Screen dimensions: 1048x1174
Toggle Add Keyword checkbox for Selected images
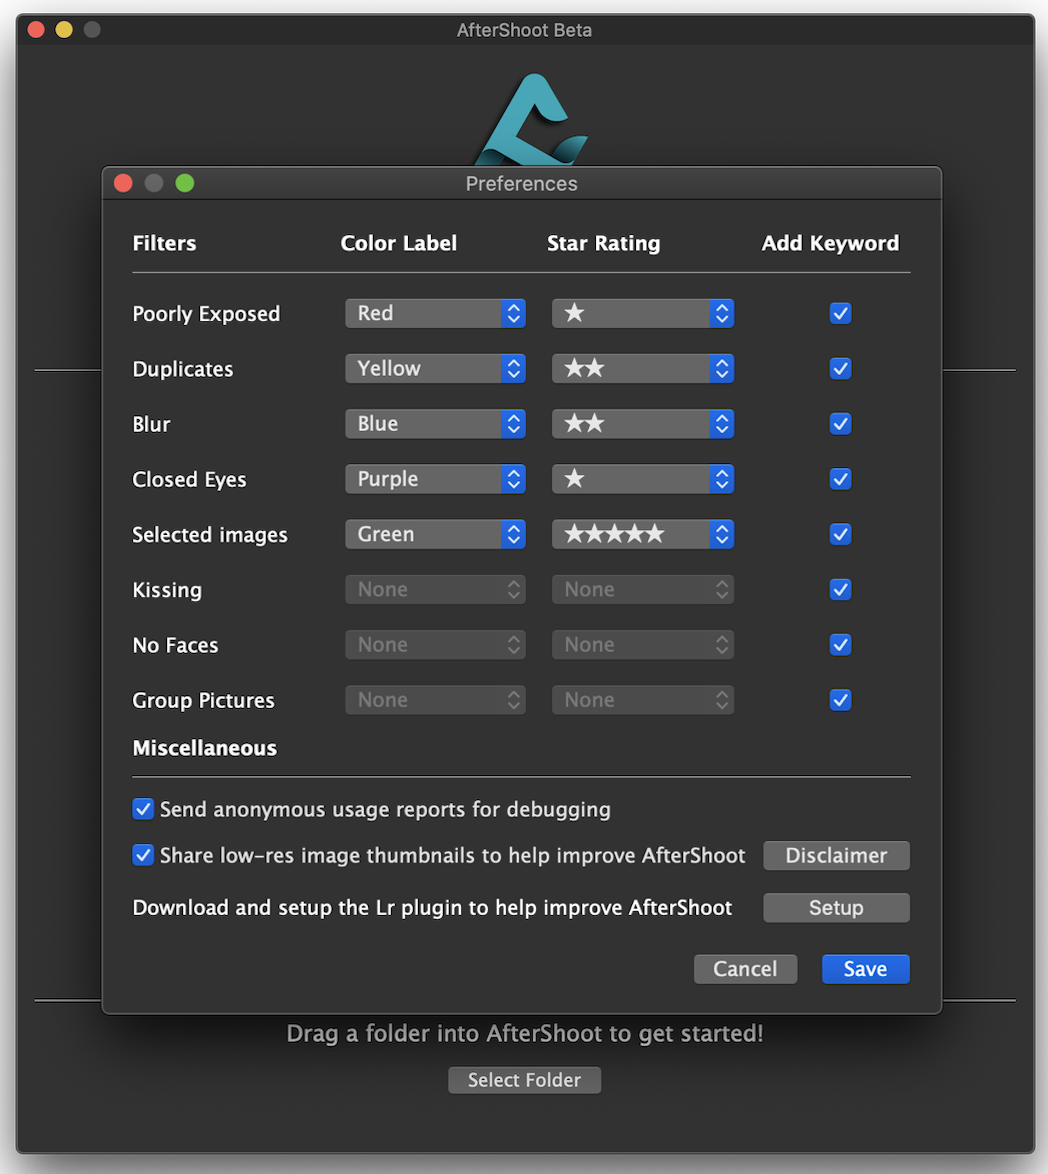[x=840, y=535]
